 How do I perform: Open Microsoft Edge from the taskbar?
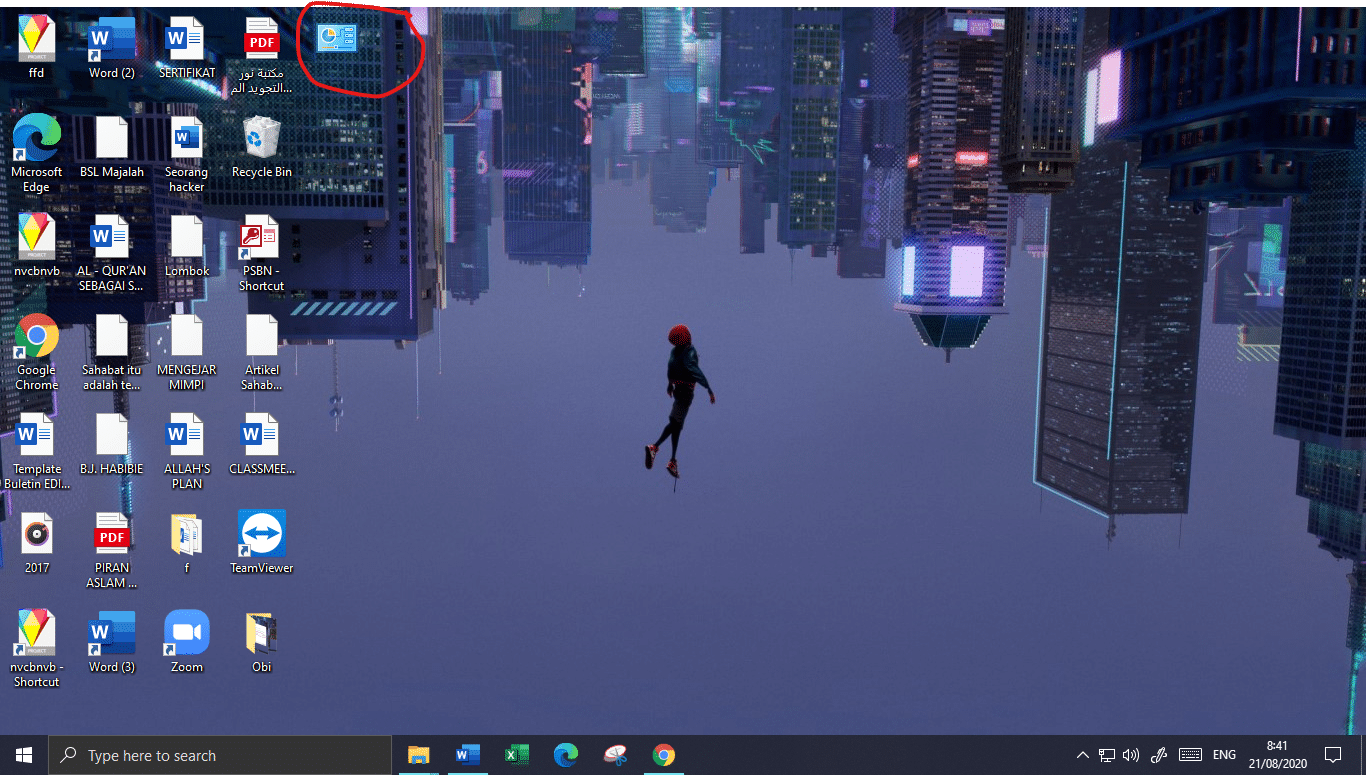click(565, 755)
